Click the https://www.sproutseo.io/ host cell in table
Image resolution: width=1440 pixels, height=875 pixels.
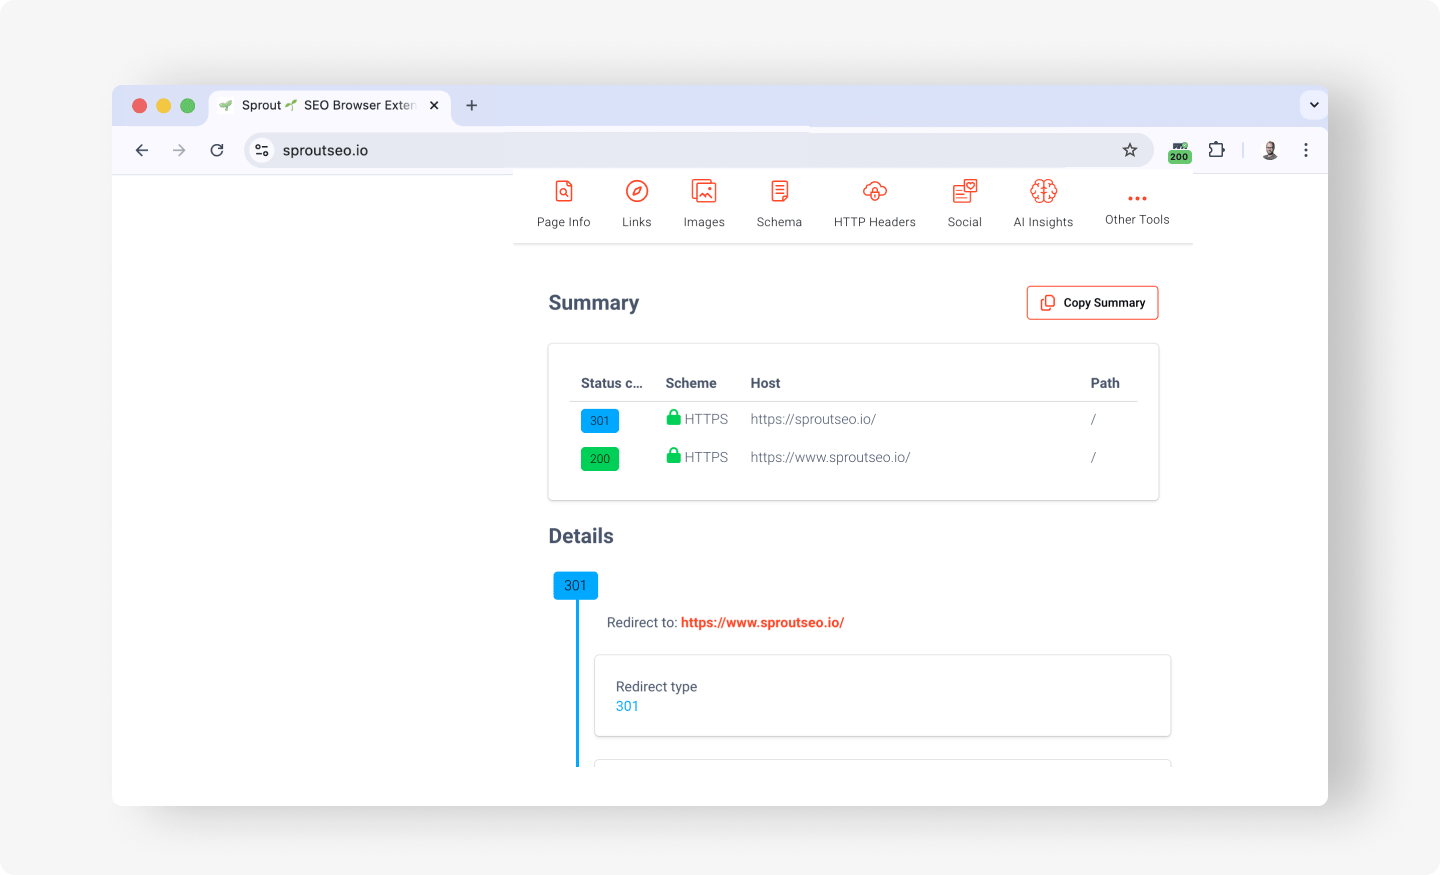point(830,457)
